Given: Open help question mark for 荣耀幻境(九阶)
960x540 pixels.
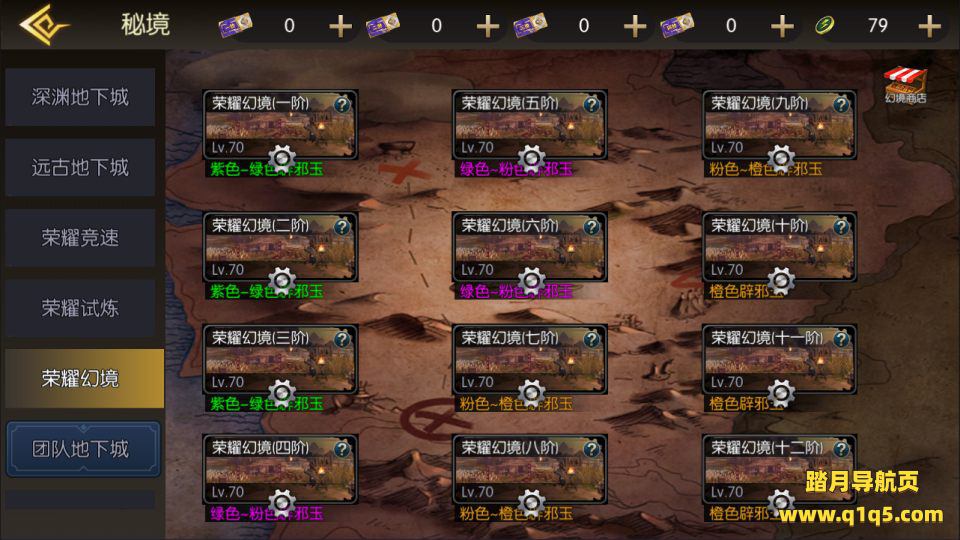Looking at the screenshot, I should pyautogui.click(x=842, y=105).
